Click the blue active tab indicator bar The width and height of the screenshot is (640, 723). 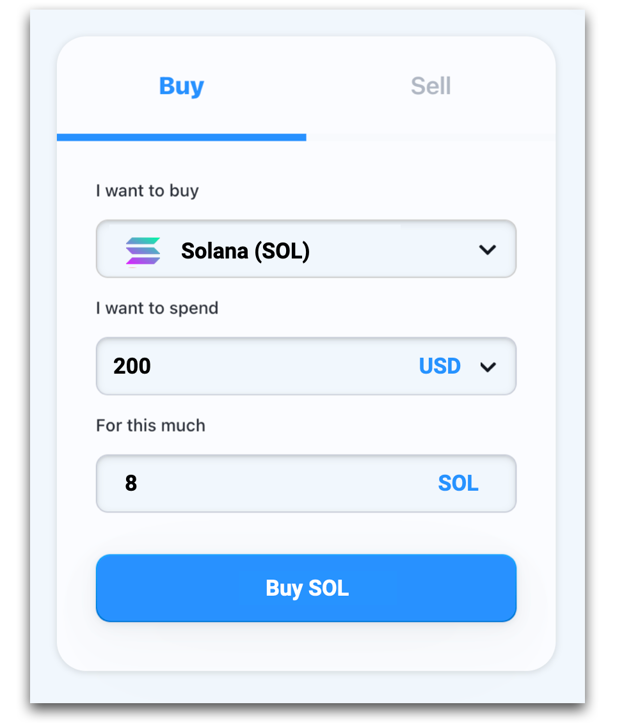click(181, 137)
